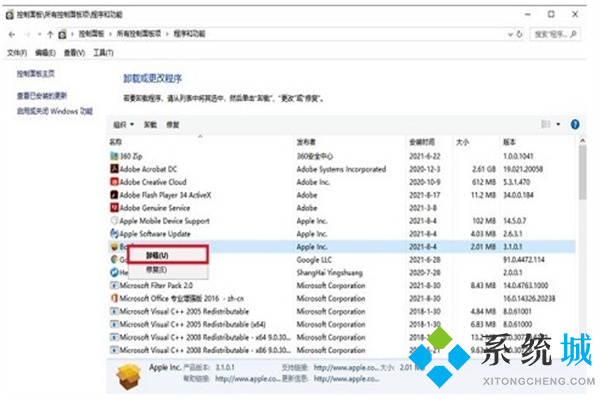The height and width of the screenshot is (399, 600).
Task: Click 'ShangHai Yingshuang' publisher cell
Action: pyautogui.click(x=329, y=273)
